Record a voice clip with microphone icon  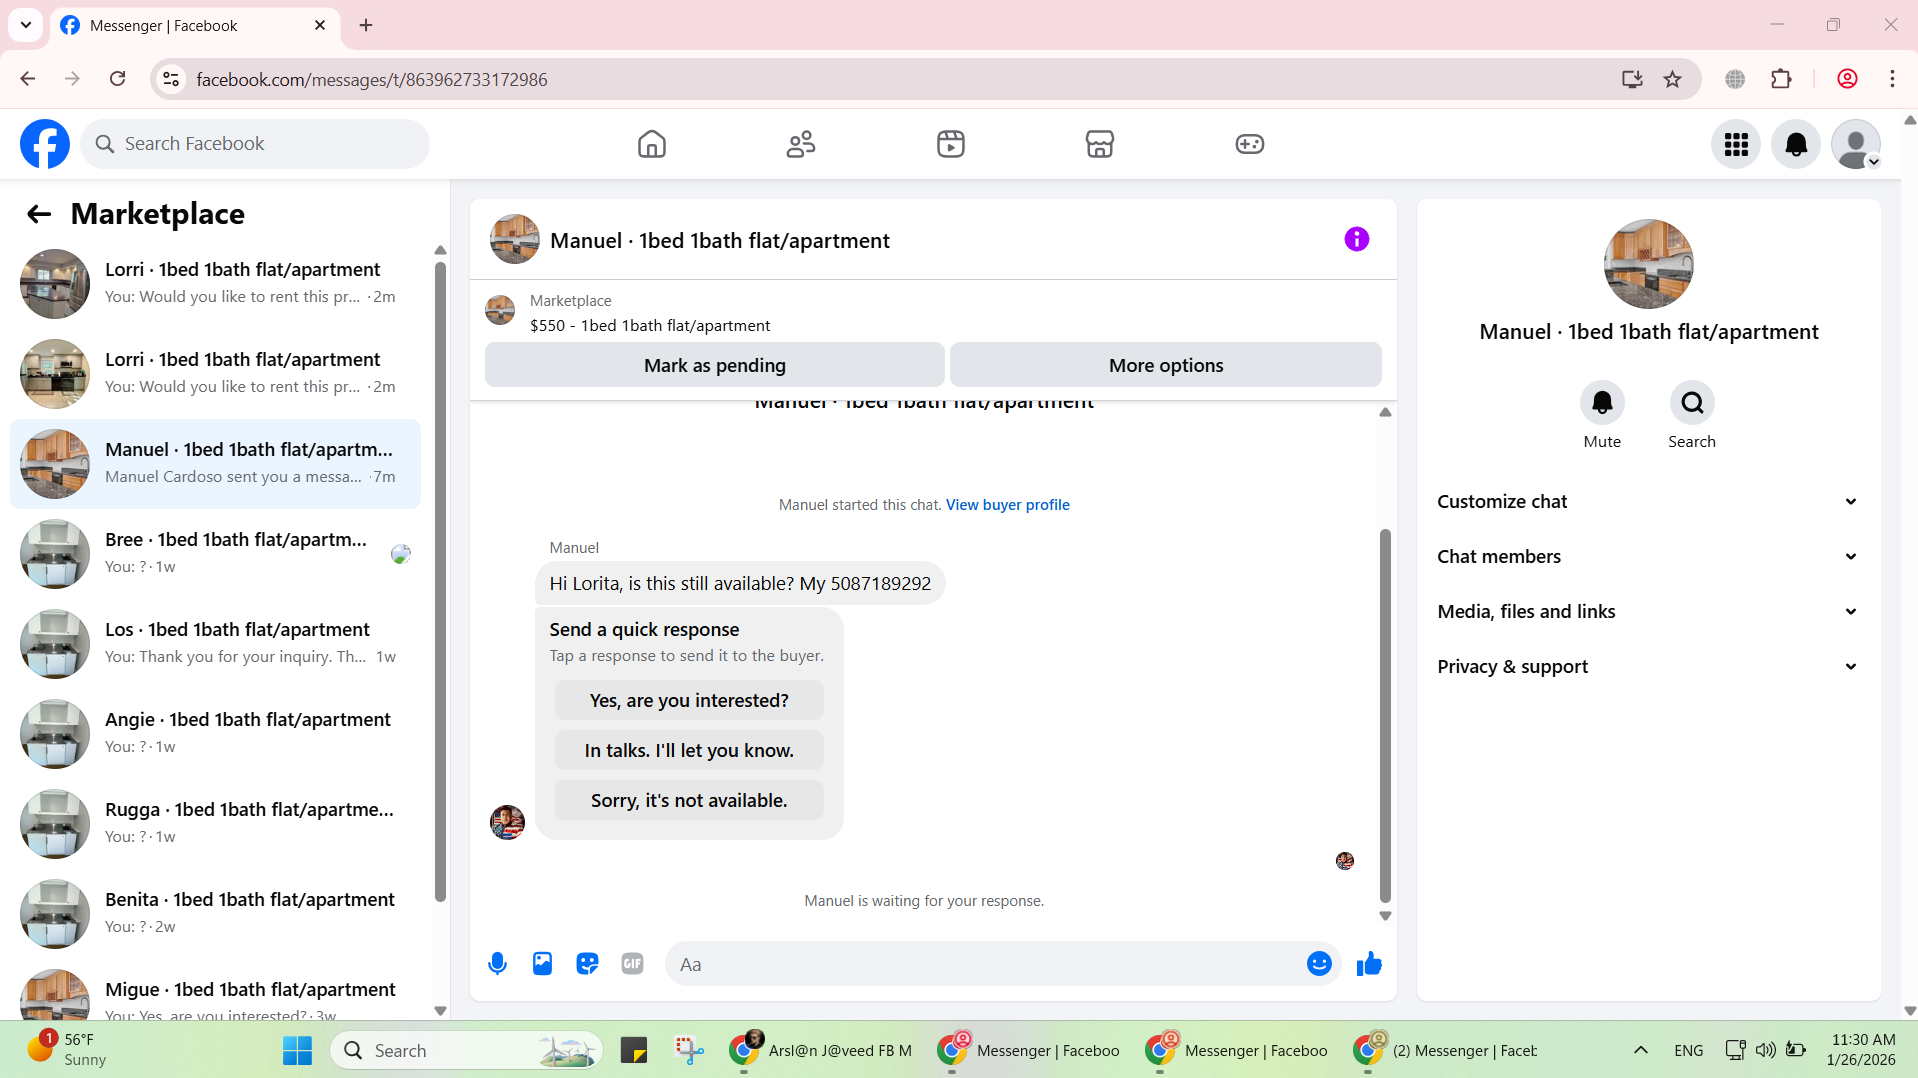coord(497,964)
